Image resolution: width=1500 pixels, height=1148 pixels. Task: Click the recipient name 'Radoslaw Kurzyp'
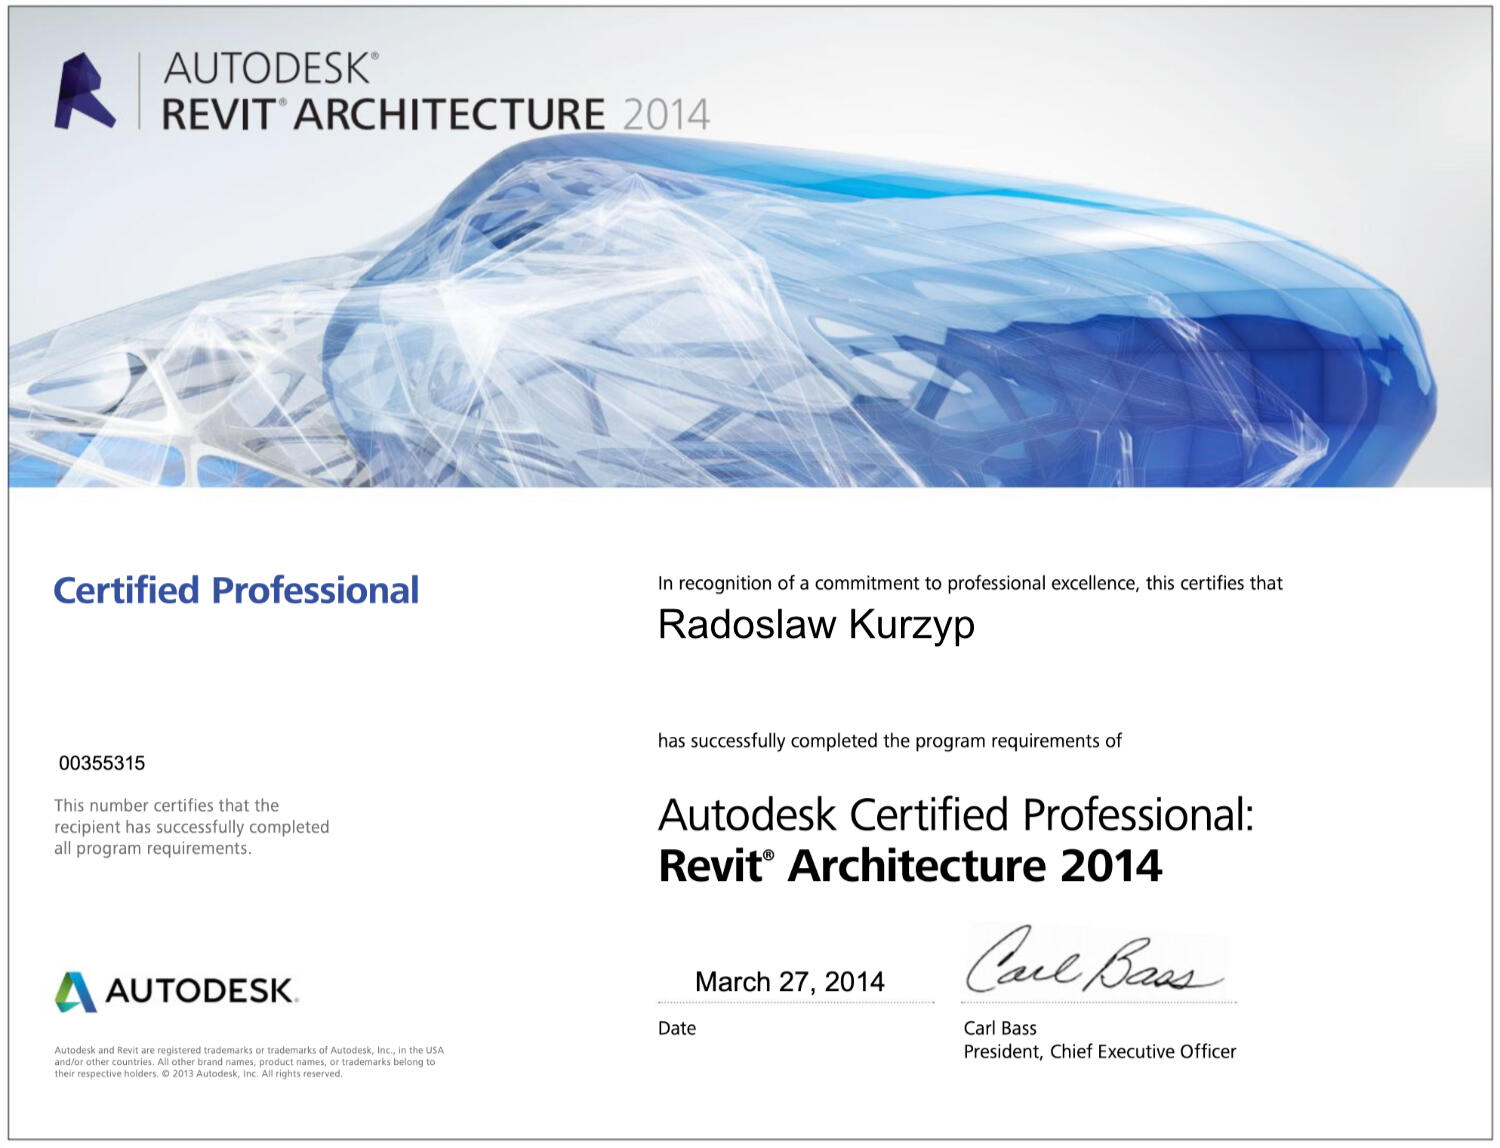816,625
